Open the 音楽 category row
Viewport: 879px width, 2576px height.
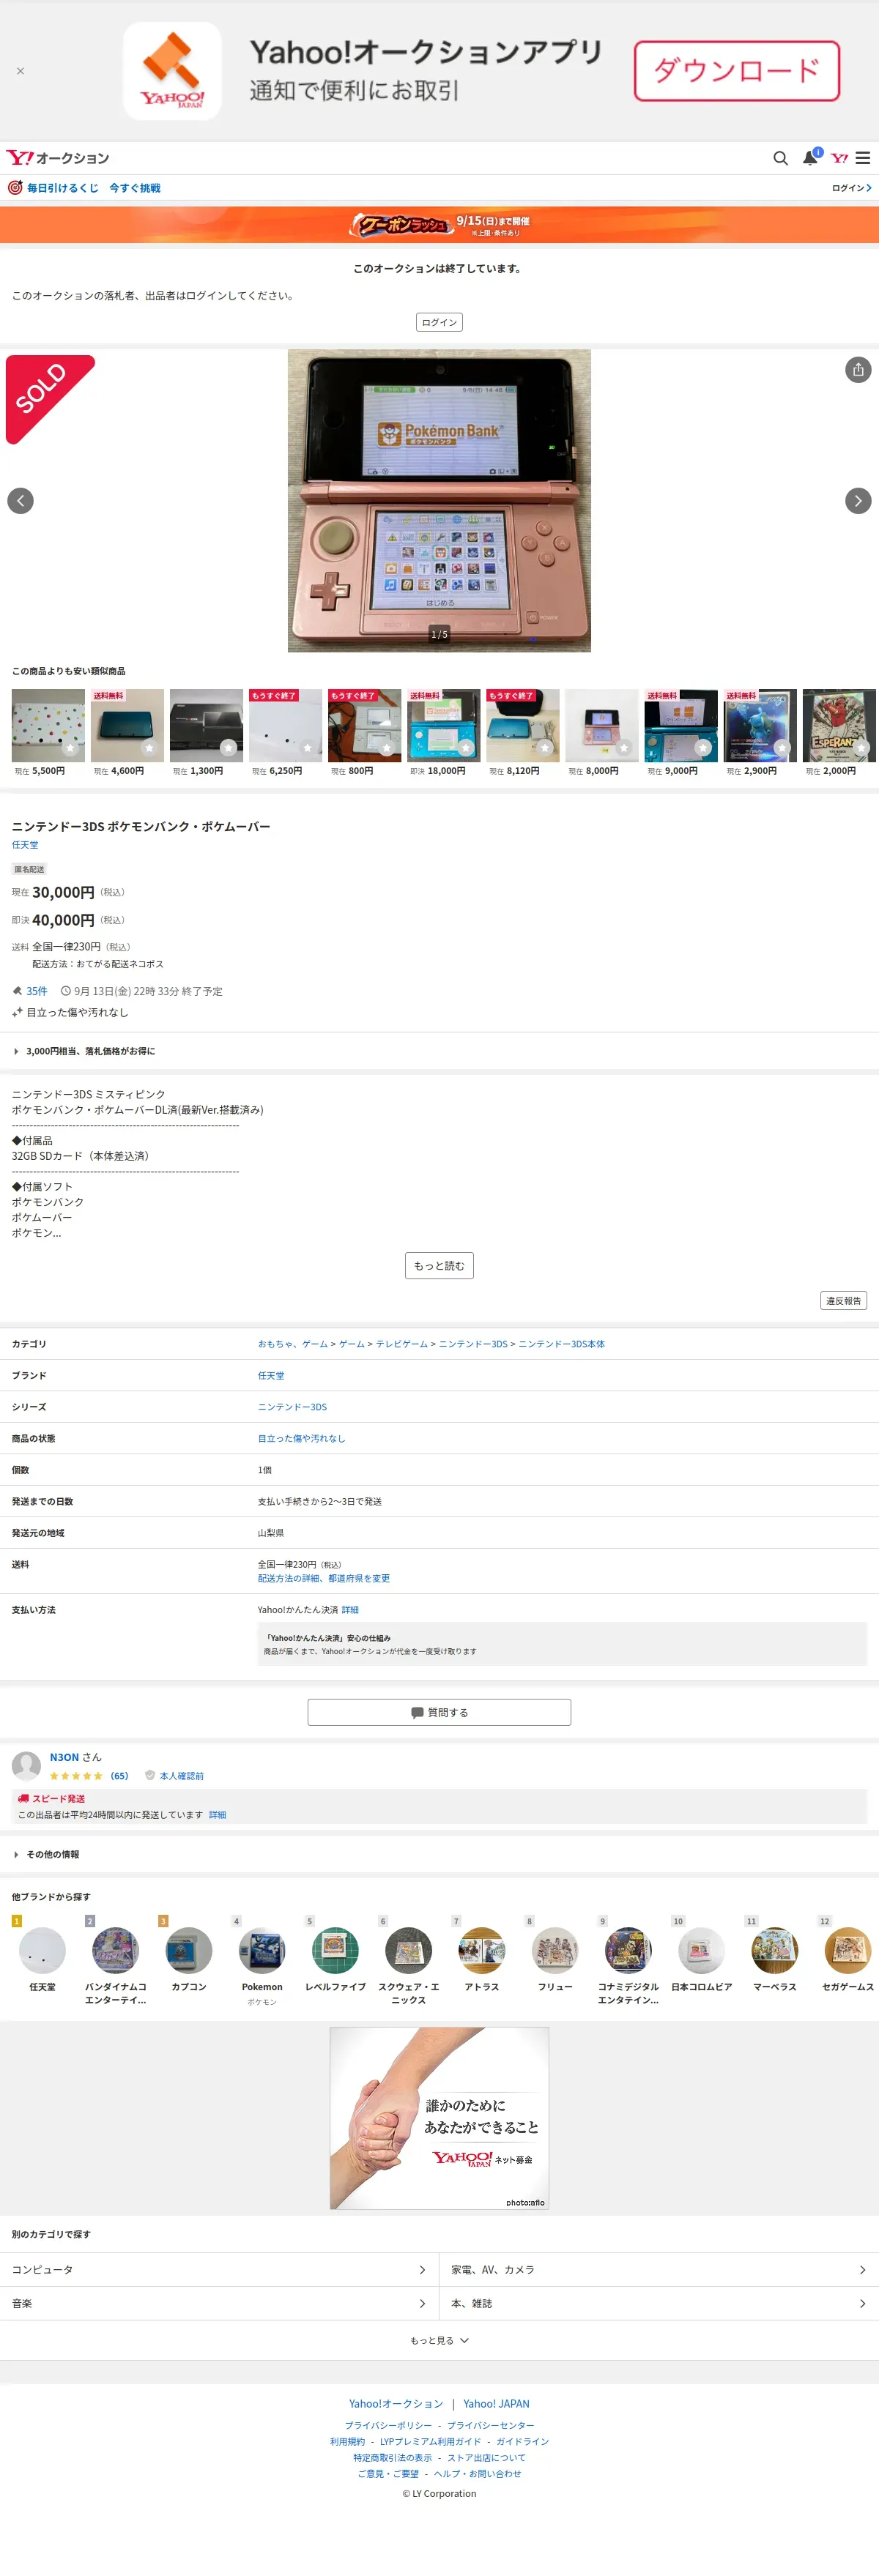(219, 2303)
